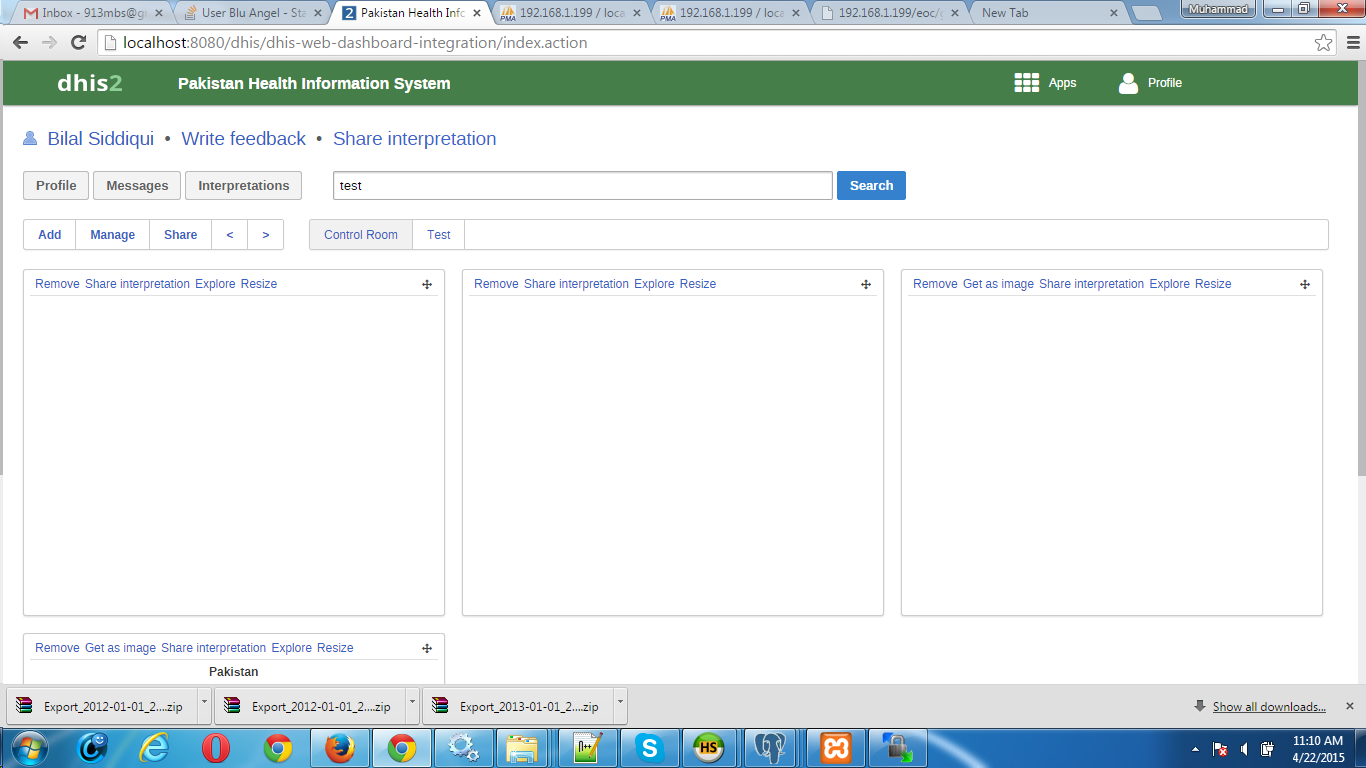This screenshot has width=1366, height=768.
Task: Open the Apps grid icon
Action: [1026, 83]
